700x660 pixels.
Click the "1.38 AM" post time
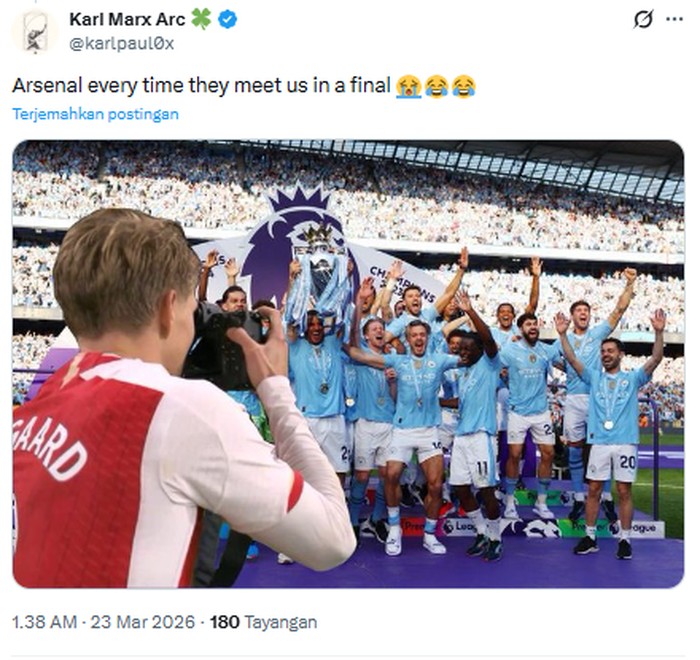[44, 622]
